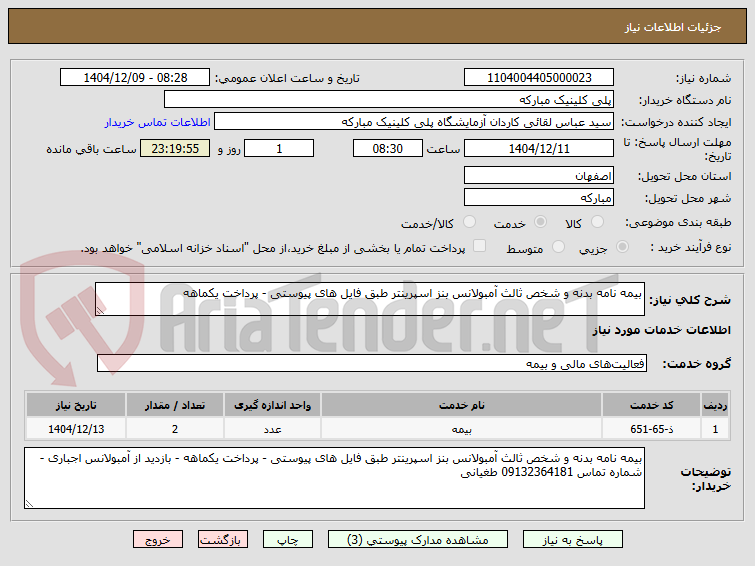Click the خروج exit button
The height and width of the screenshot is (566, 755).
point(158,540)
